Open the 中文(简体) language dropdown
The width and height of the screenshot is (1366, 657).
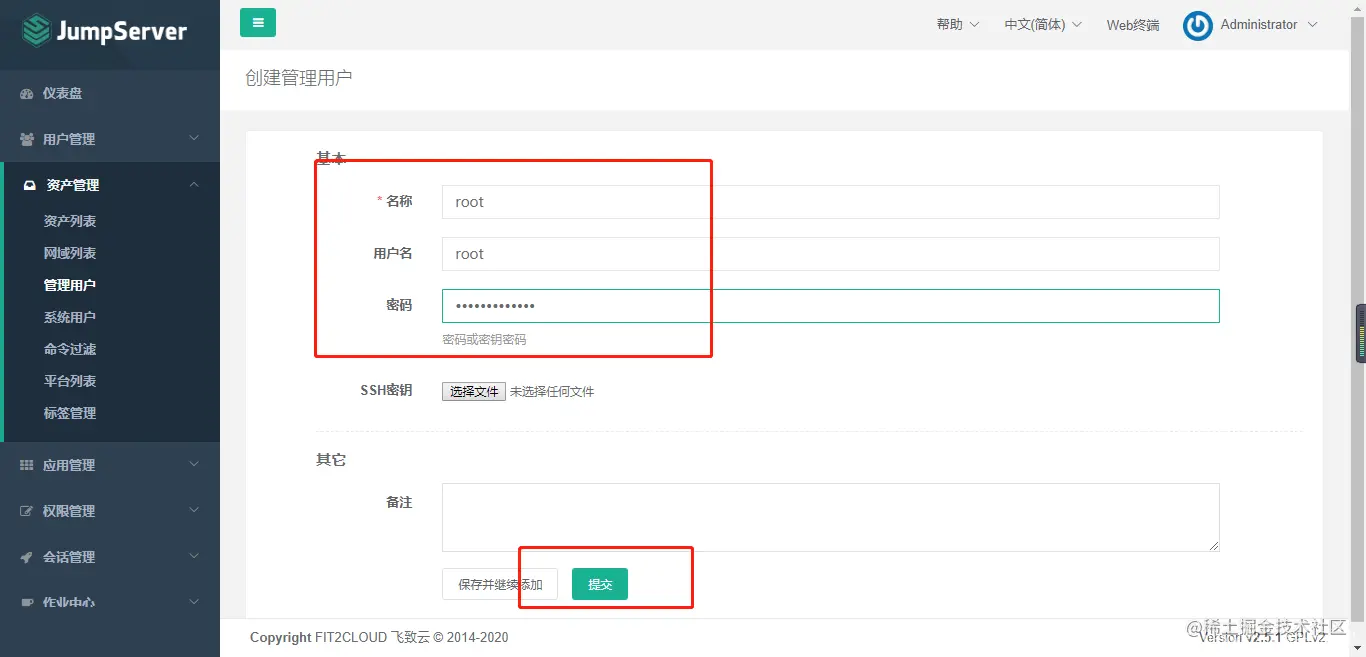click(x=1043, y=25)
